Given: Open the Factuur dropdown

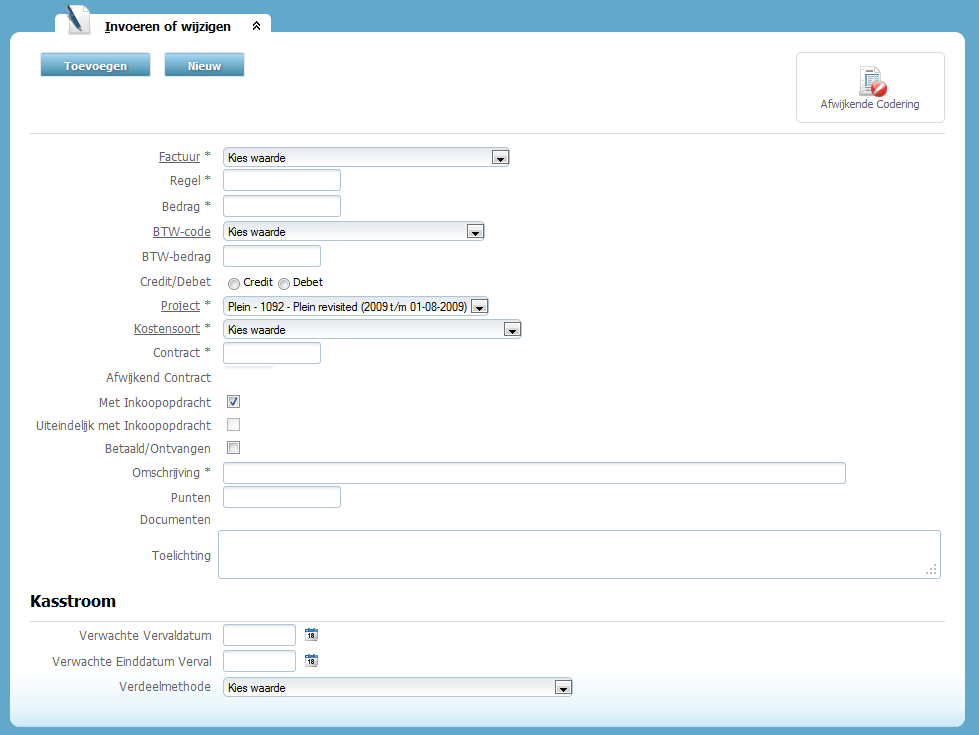Looking at the screenshot, I should tap(500, 156).
